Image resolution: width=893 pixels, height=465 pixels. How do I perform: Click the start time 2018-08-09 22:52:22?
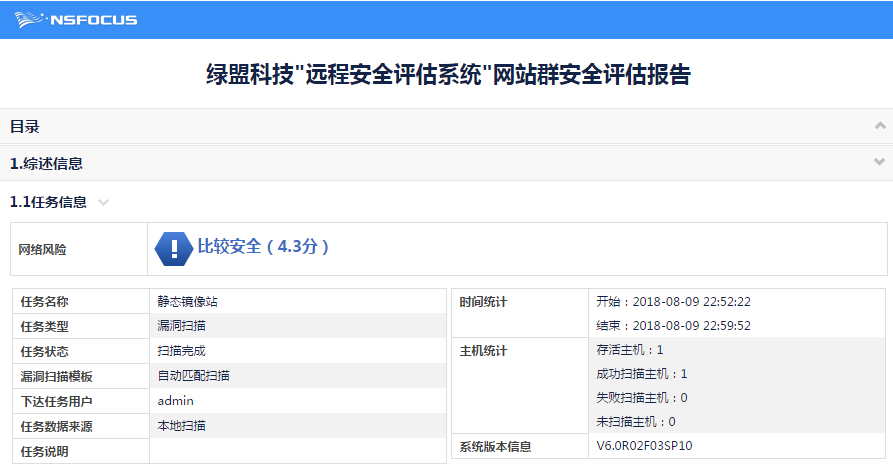point(691,301)
